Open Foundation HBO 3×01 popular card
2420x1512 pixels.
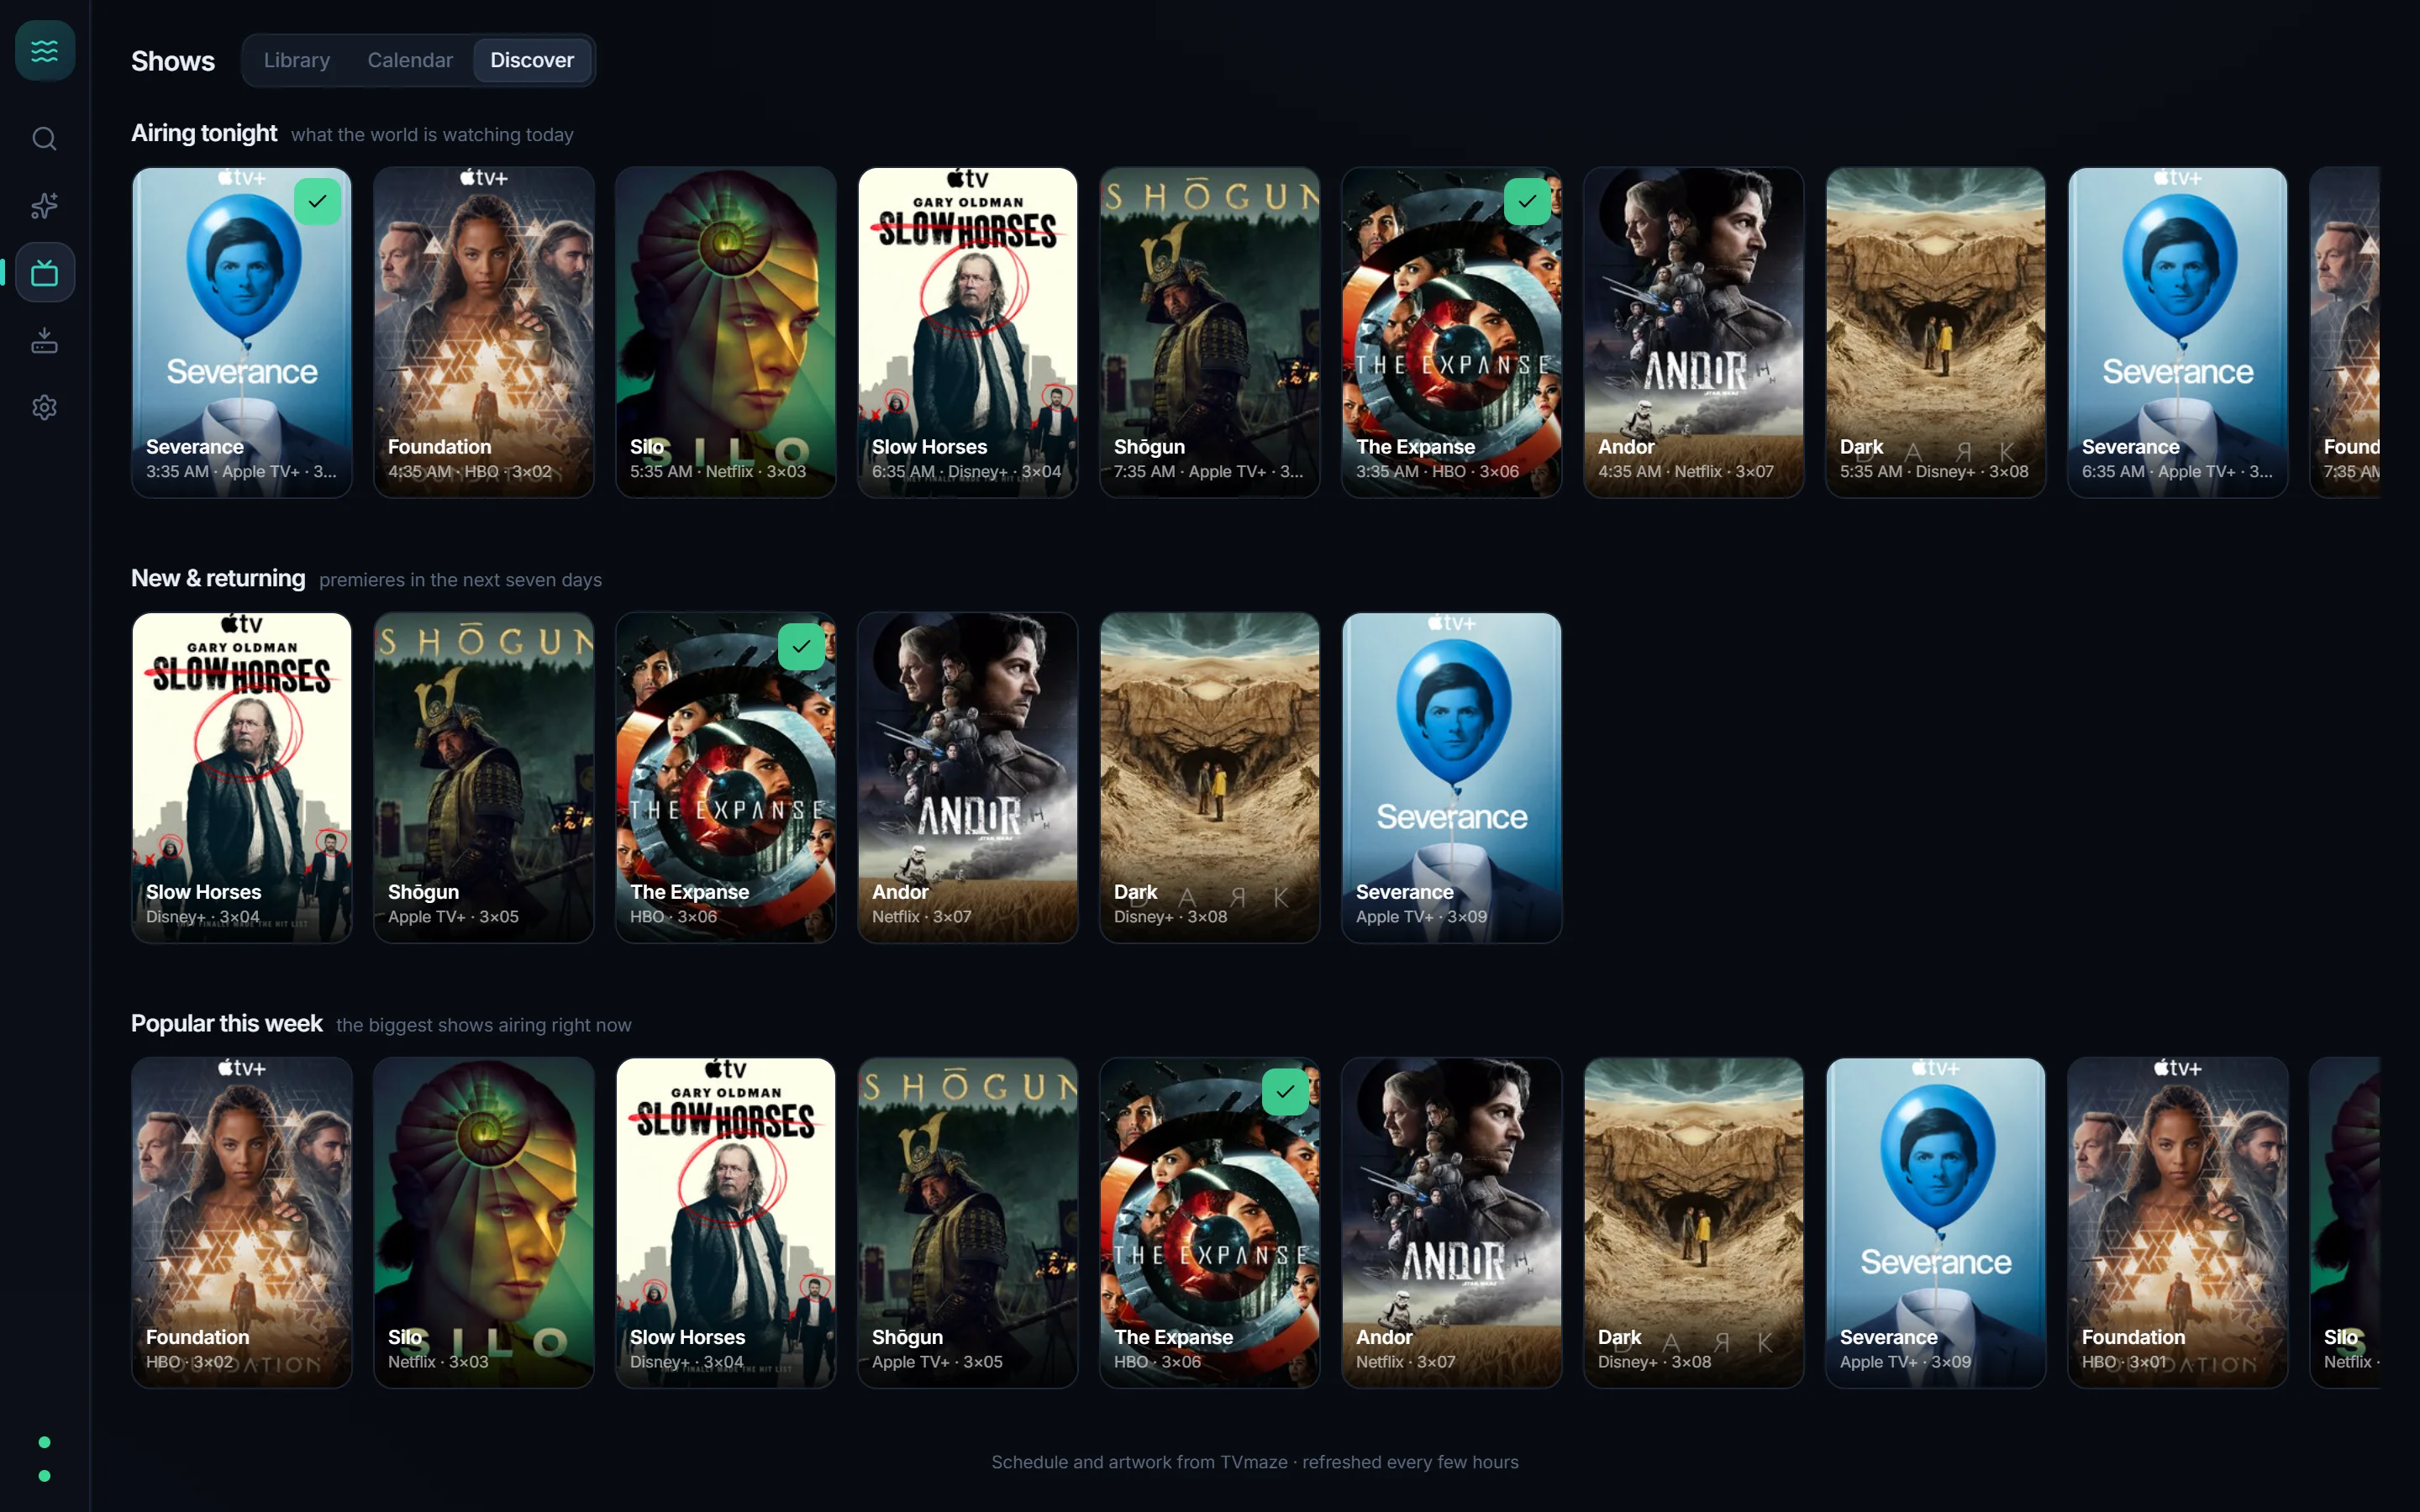(2178, 1222)
